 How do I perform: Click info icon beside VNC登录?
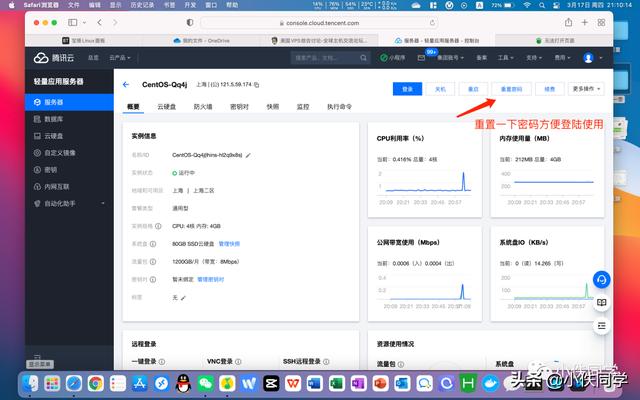point(238,362)
